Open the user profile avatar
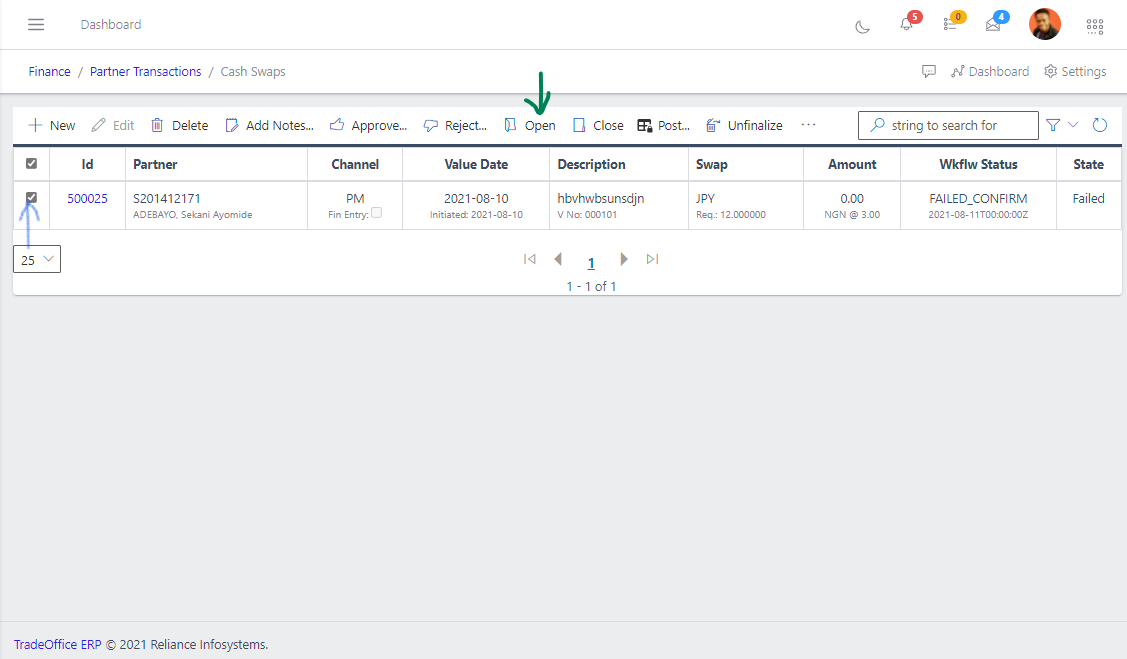 click(x=1045, y=24)
